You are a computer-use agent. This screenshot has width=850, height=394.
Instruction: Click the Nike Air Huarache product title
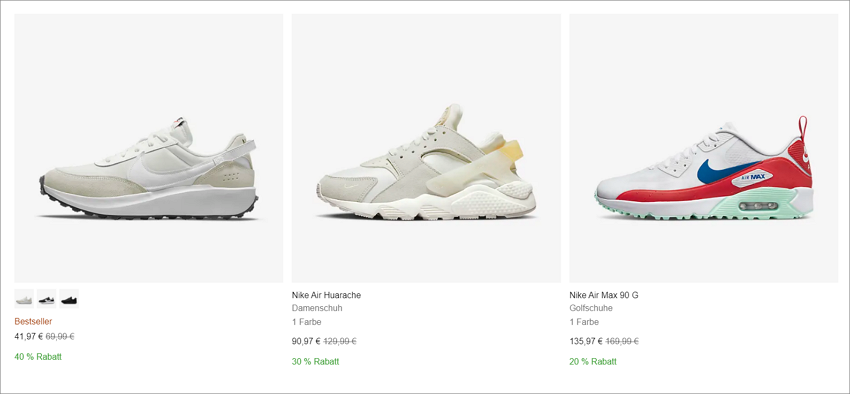(x=326, y=295)
